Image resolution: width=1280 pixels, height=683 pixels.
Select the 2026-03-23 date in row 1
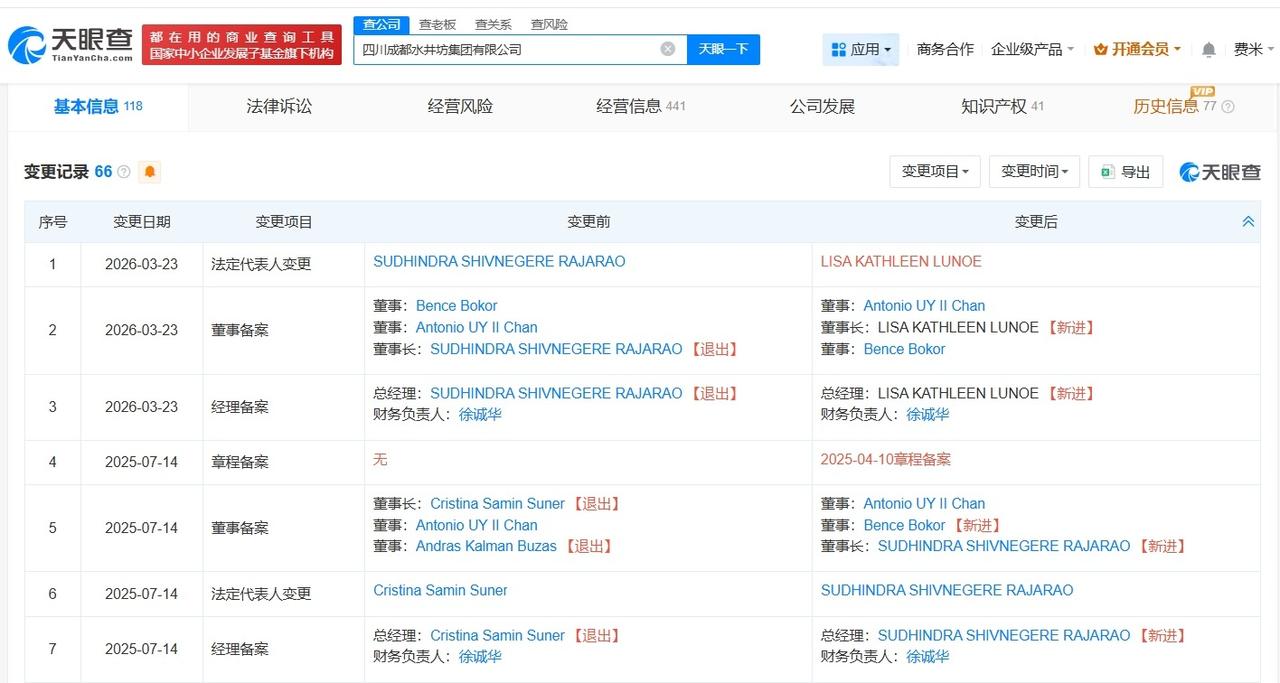tap(142, 264)
